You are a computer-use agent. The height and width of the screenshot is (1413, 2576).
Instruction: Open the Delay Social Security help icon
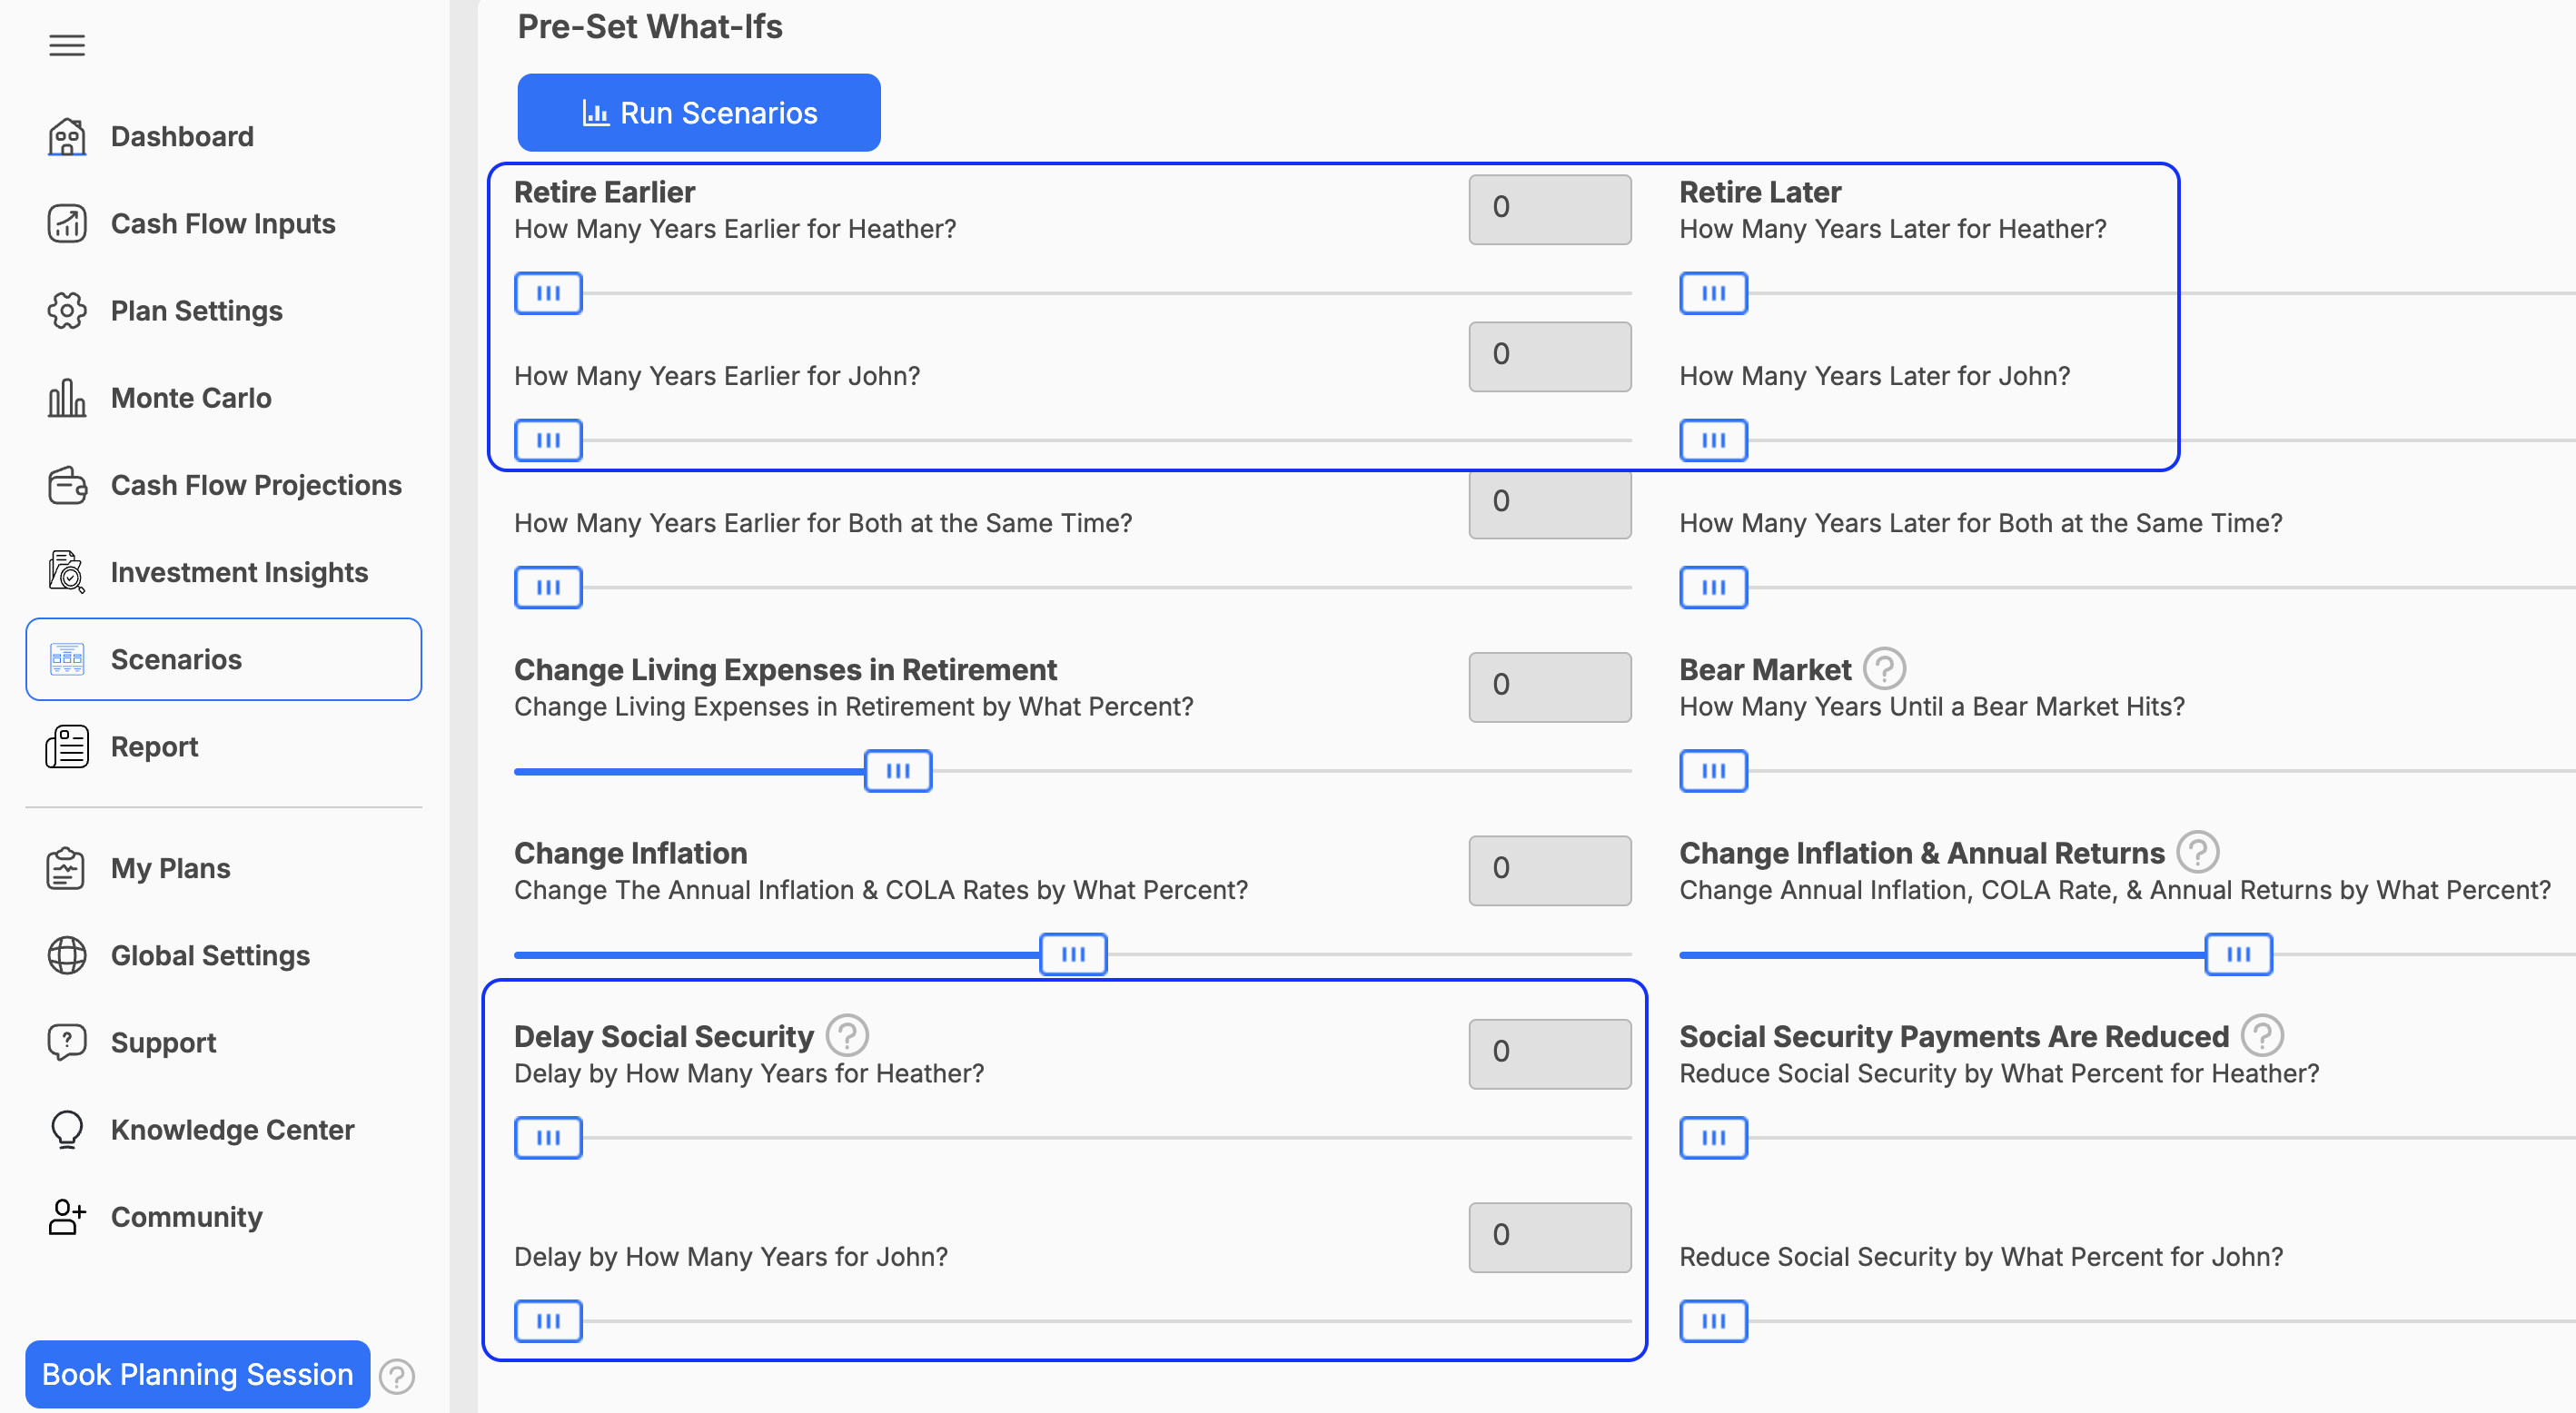847,1035
